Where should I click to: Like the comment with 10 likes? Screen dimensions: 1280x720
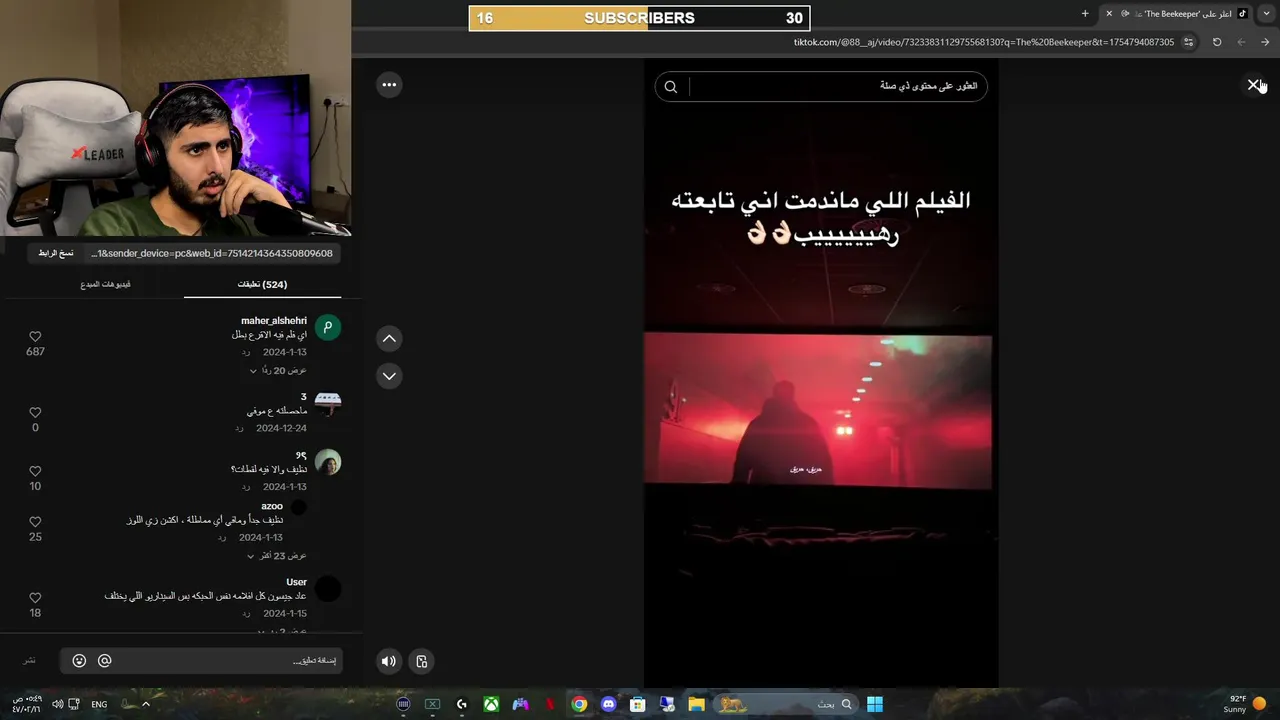point(35,471)
